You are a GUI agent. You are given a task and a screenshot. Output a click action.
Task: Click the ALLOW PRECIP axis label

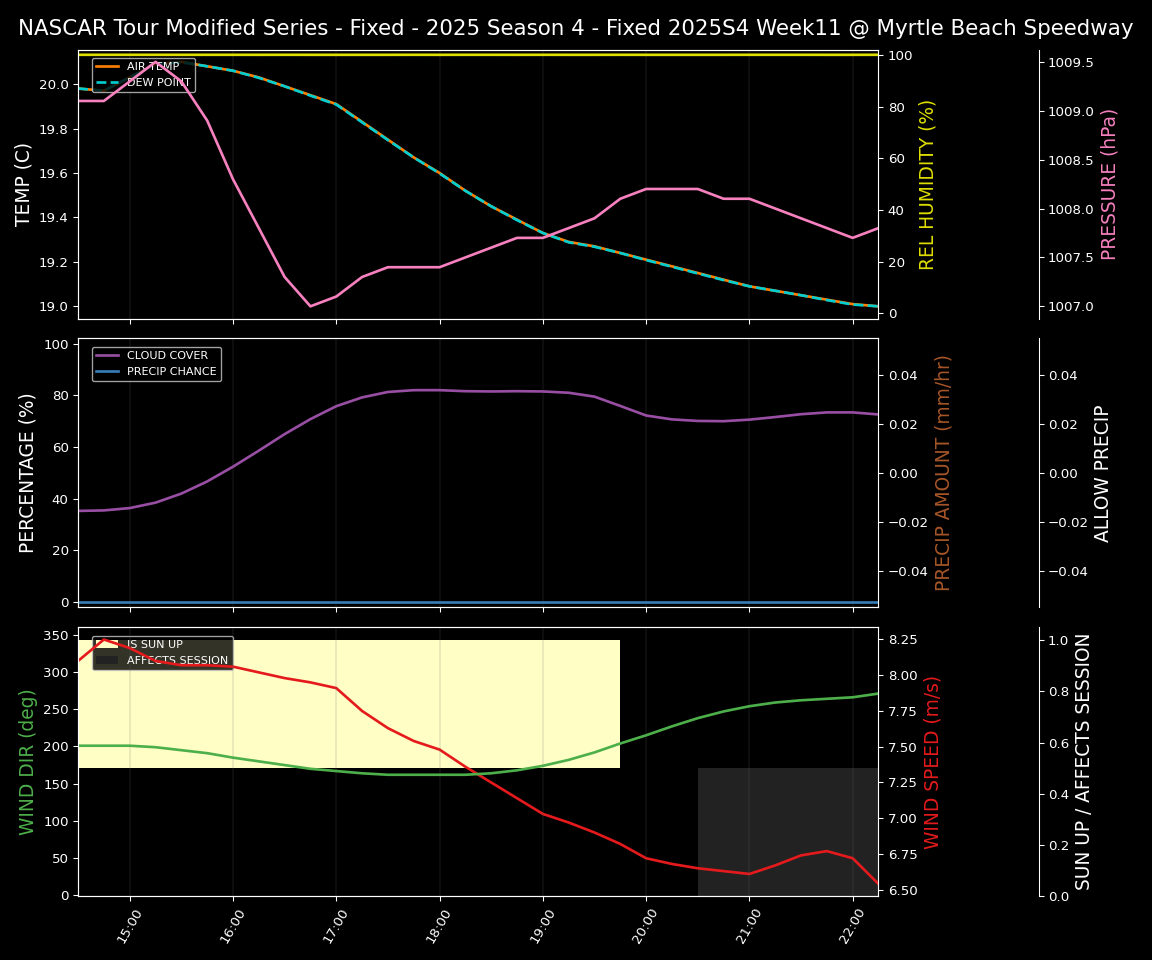pyautogui.click(x=1102, y=472)
